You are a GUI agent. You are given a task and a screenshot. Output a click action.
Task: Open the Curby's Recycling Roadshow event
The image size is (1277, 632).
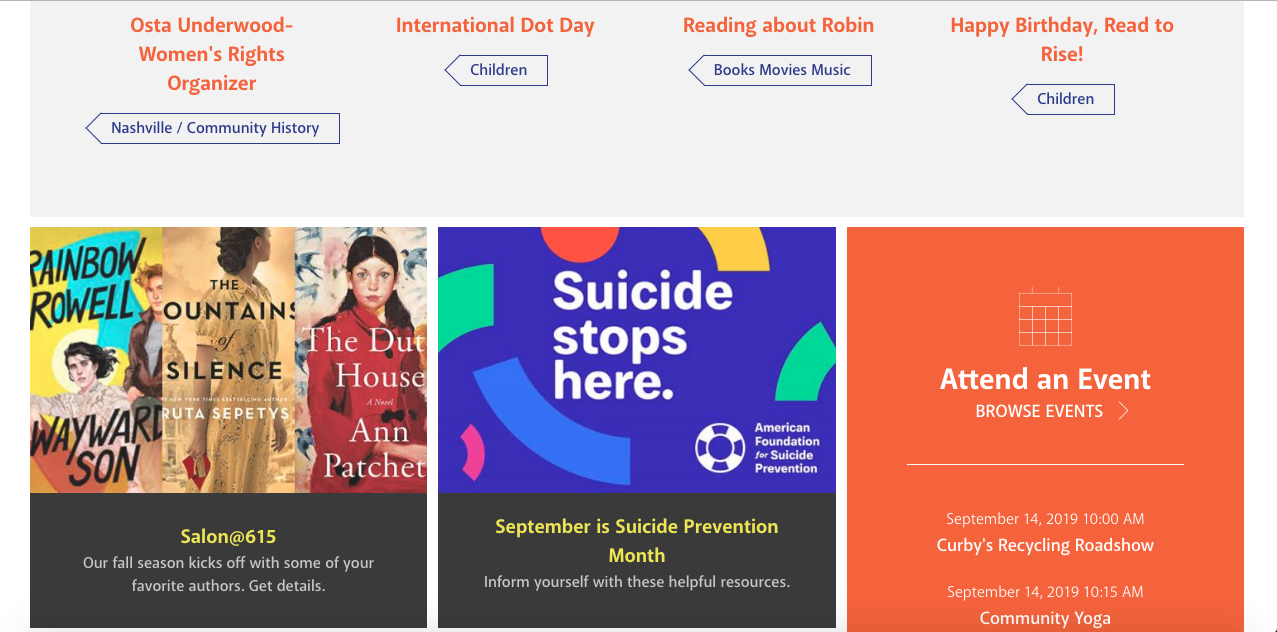(x=1045, y=545)
